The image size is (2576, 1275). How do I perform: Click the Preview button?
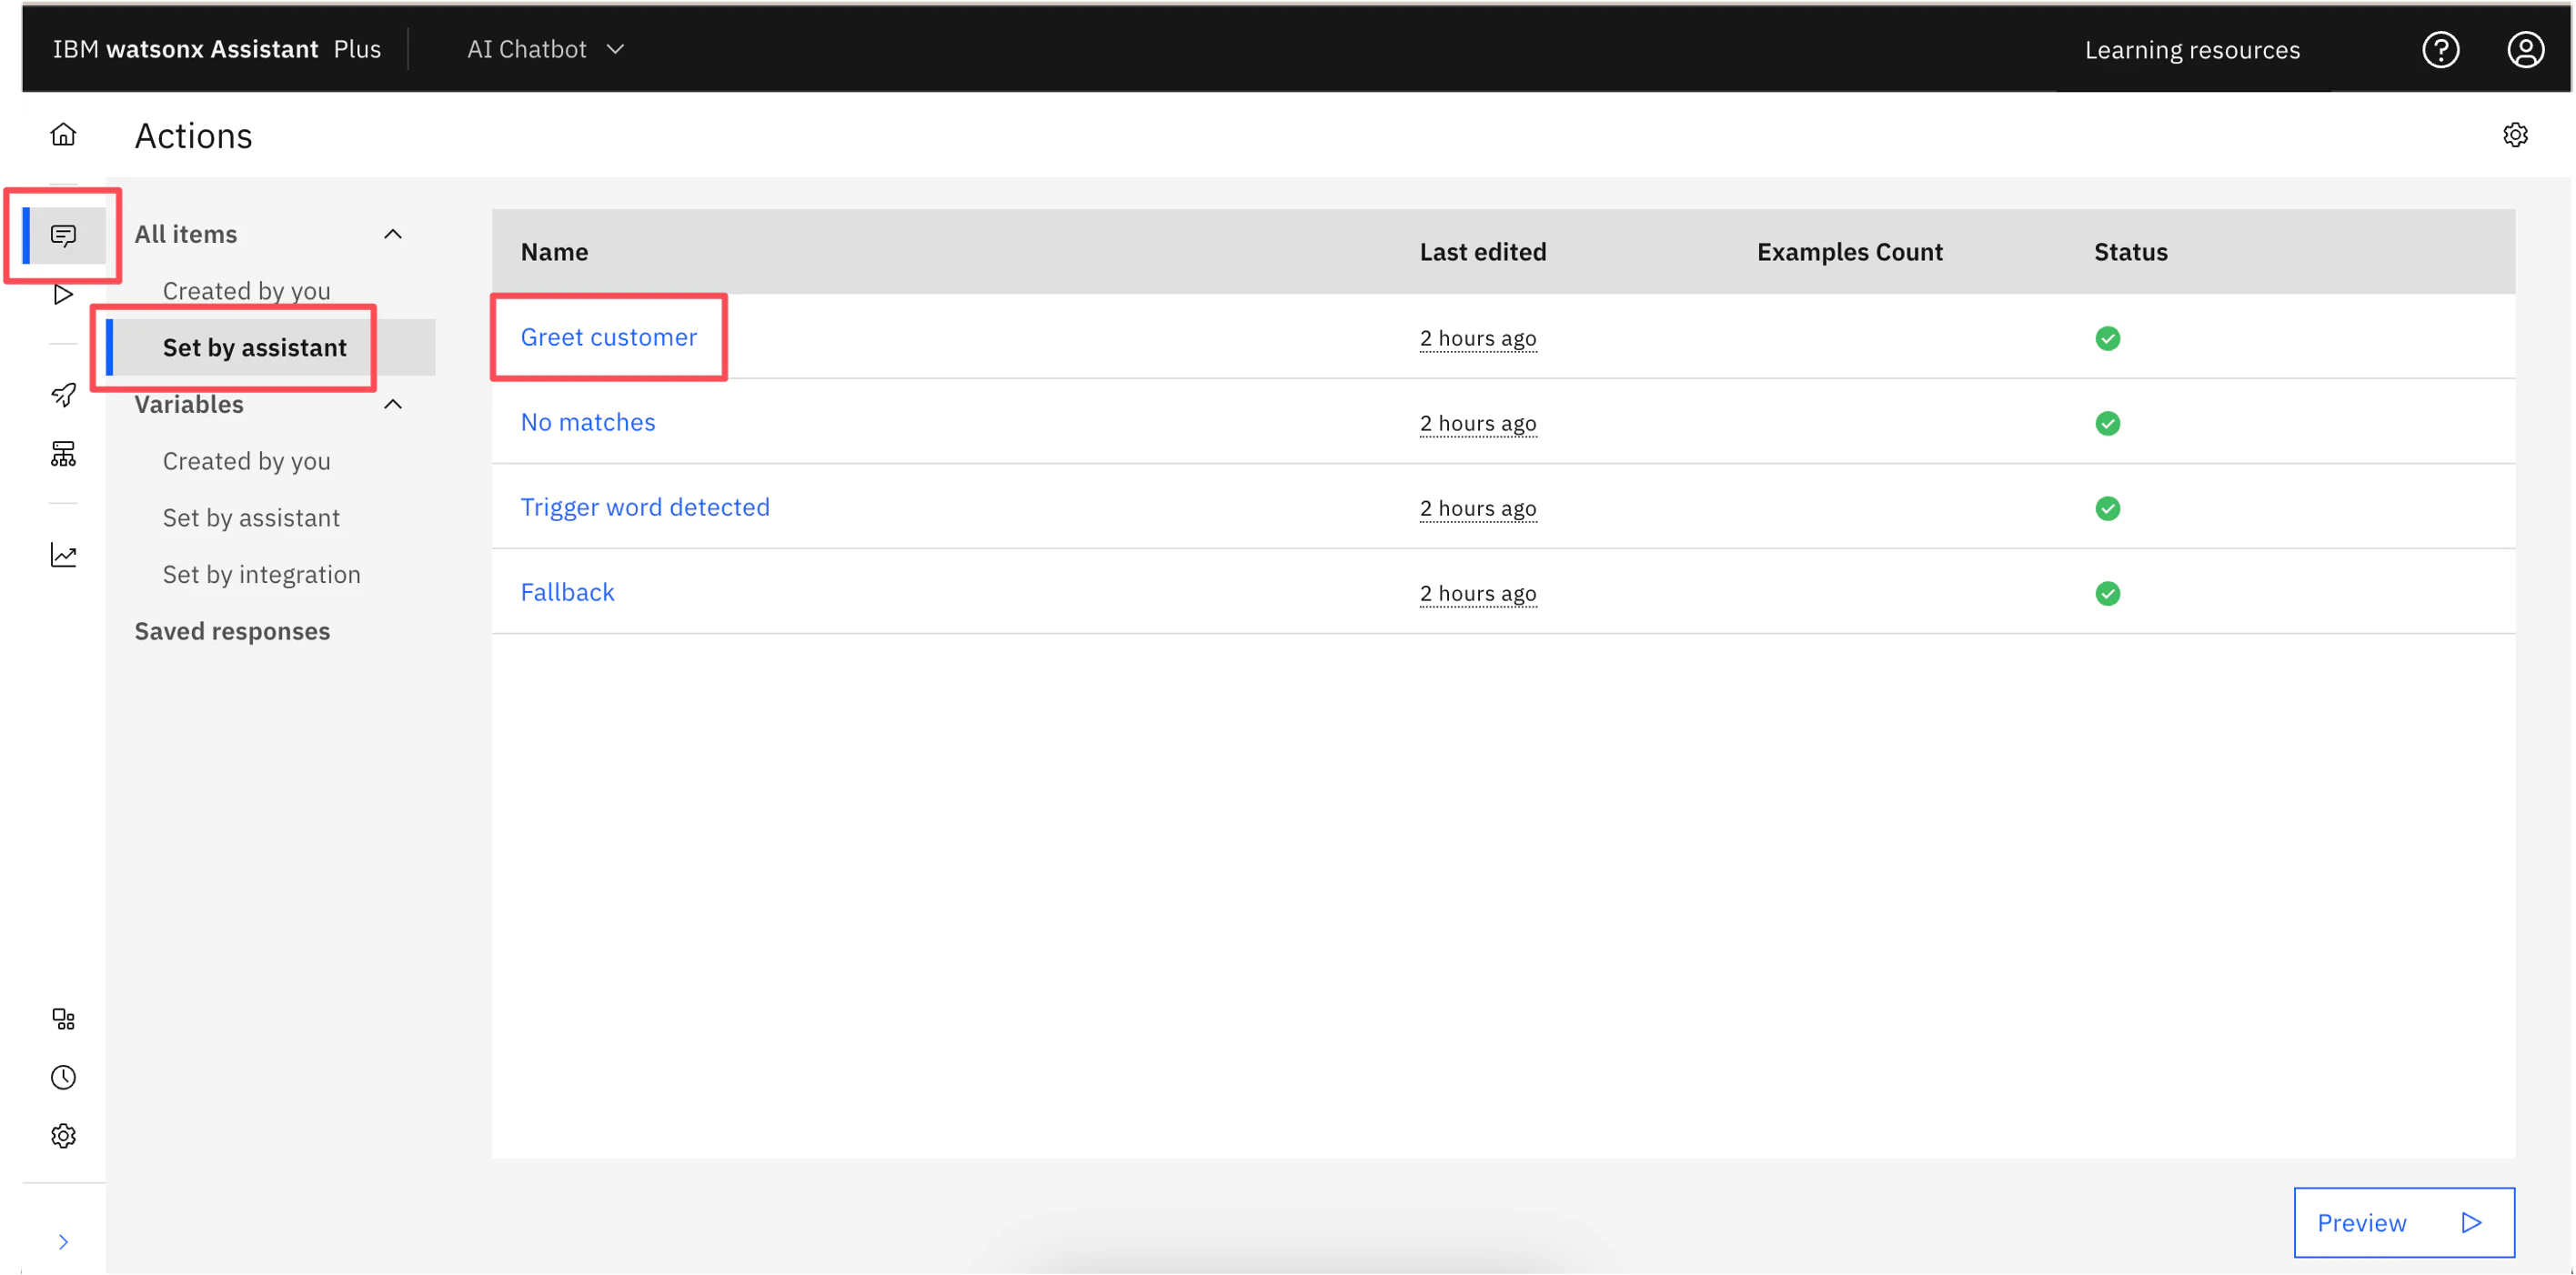pyautogui.click(x=2403, y=1222)
